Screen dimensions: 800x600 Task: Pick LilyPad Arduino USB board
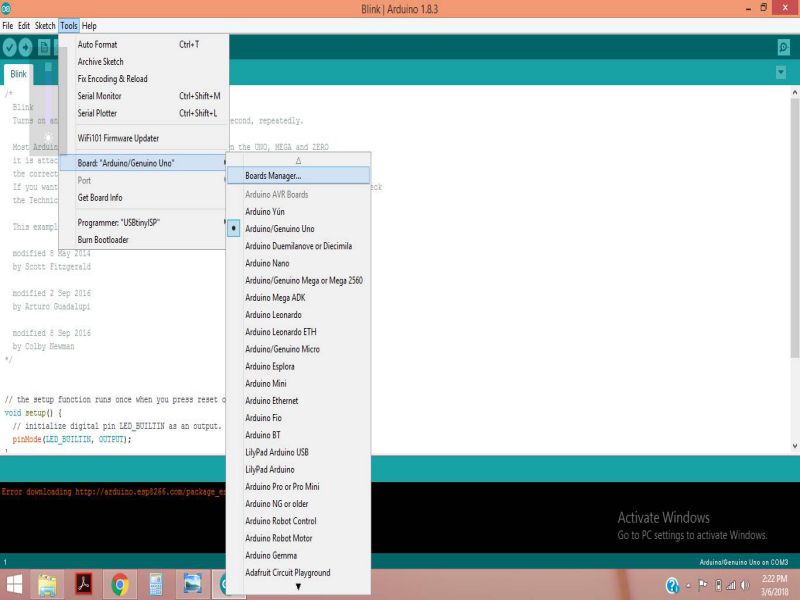pos(298,453)
